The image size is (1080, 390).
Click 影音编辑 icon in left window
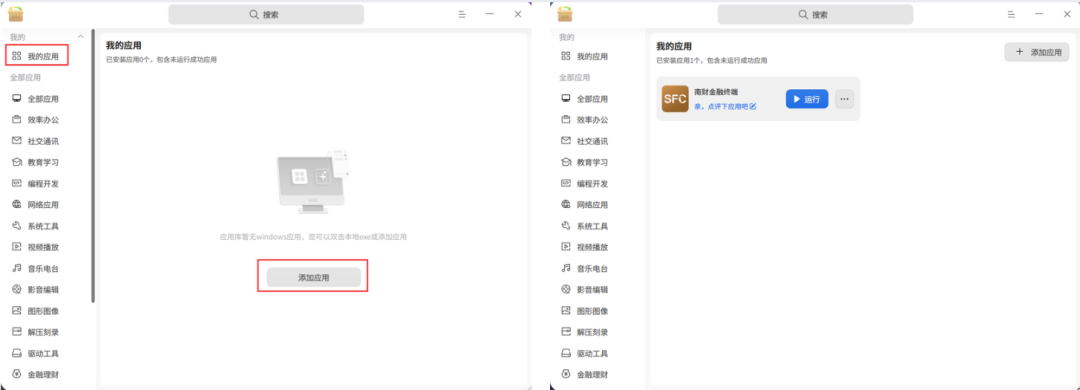[x=17, y=289]
